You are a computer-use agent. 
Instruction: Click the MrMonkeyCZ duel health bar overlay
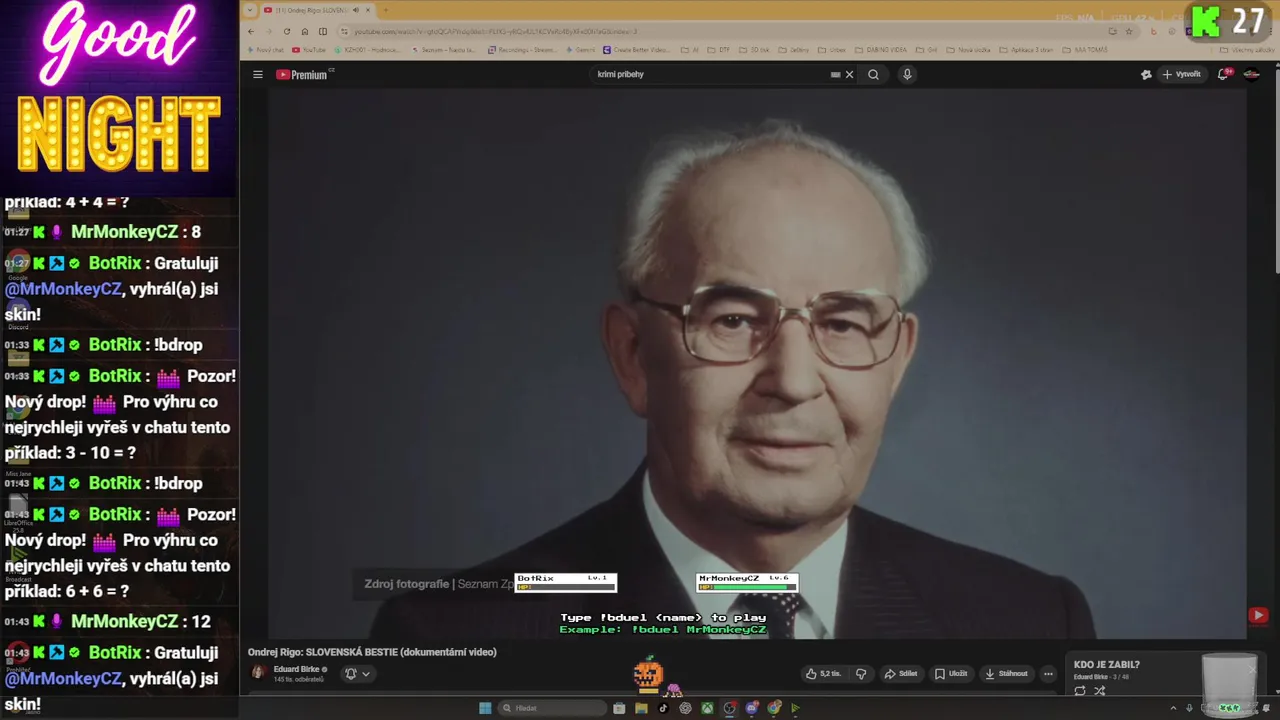click(747, 582)
